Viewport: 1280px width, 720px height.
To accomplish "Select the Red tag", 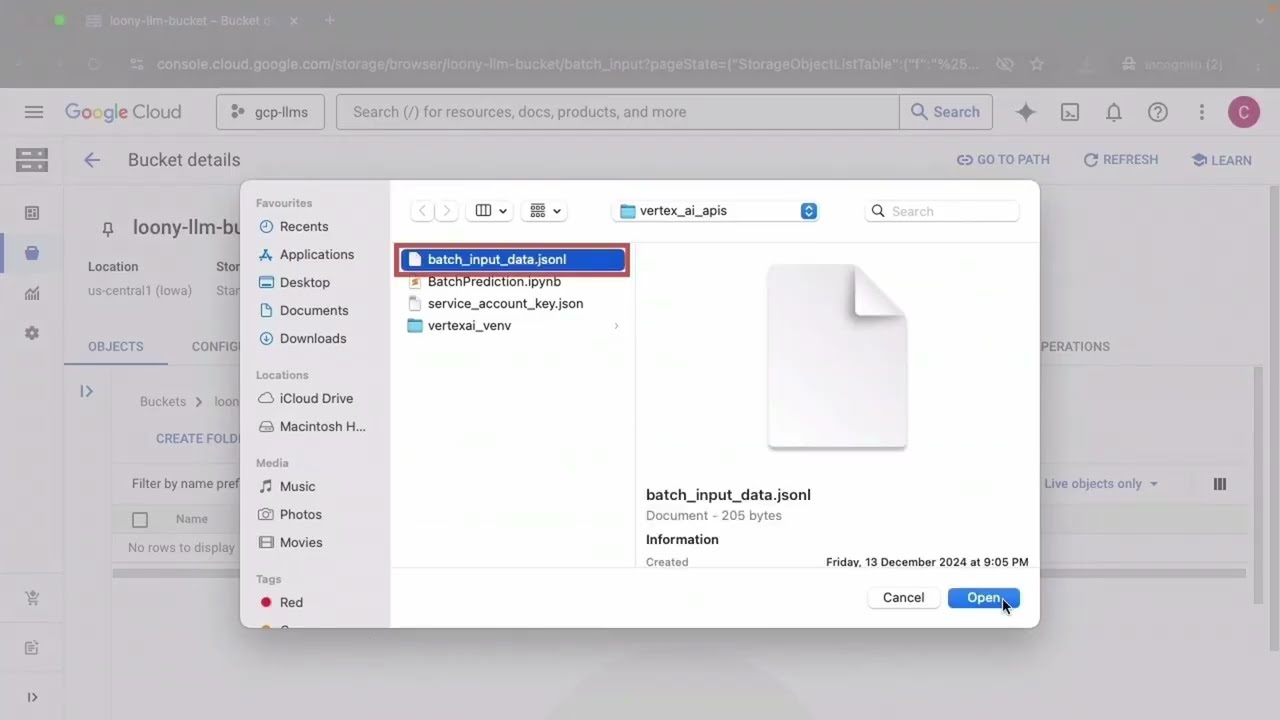I will point(291,603).
